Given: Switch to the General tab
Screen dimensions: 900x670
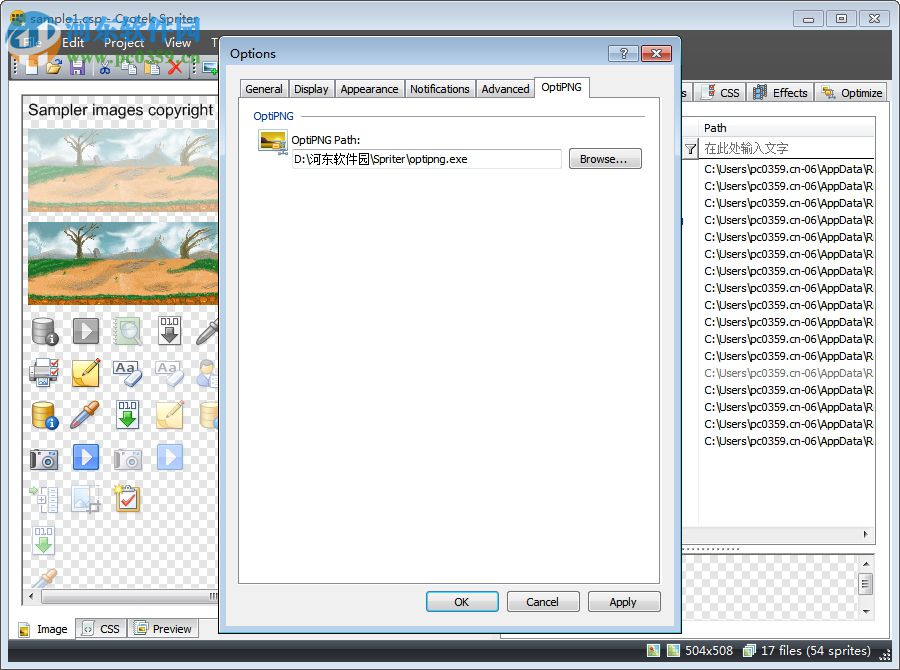Looking at the screenshot, I should (x=264, y=89).
